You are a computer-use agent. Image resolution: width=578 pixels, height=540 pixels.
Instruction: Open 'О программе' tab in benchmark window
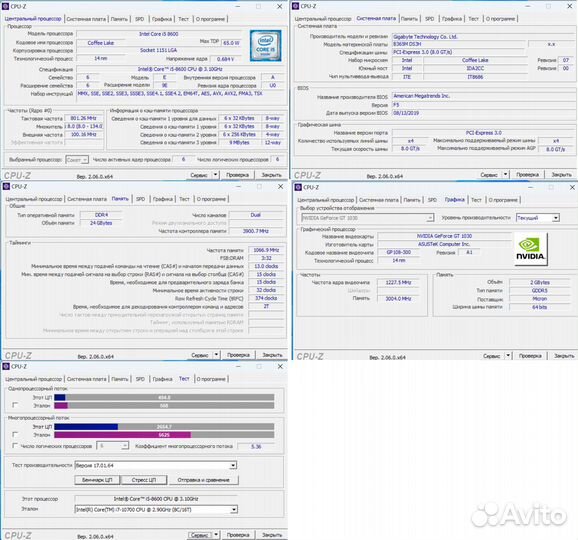(x=211, y=379)
